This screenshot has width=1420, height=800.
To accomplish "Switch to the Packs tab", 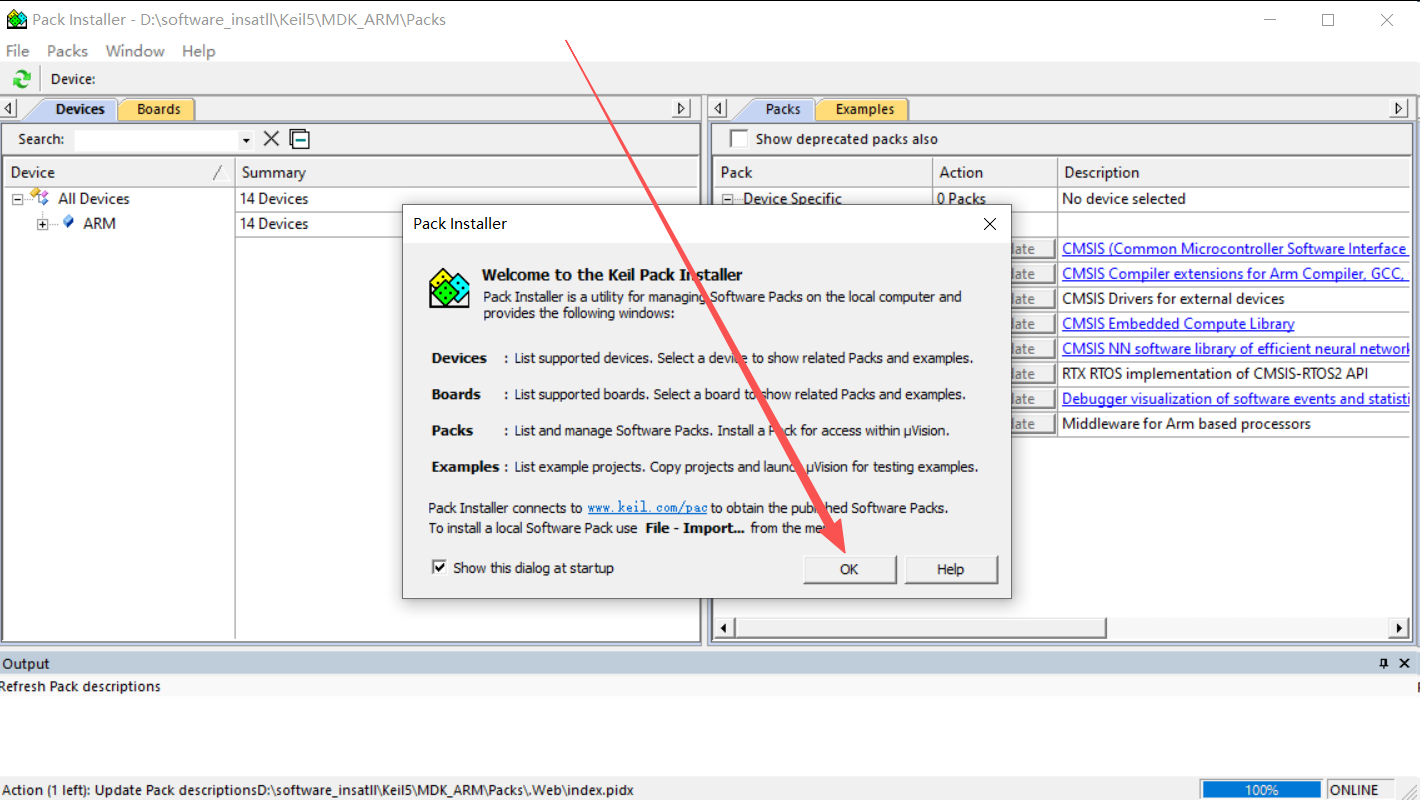I will coord(783,109).
